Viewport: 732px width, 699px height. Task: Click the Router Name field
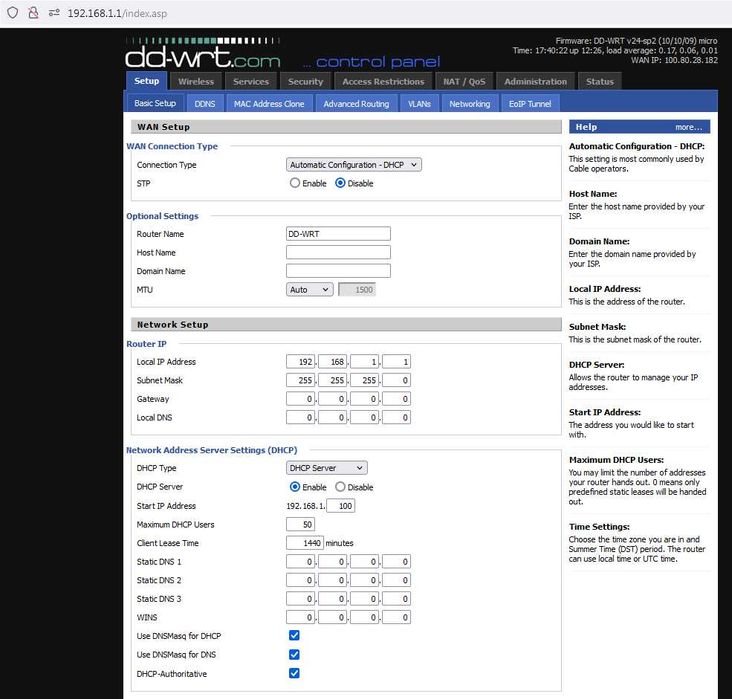[x=338, y=233]
